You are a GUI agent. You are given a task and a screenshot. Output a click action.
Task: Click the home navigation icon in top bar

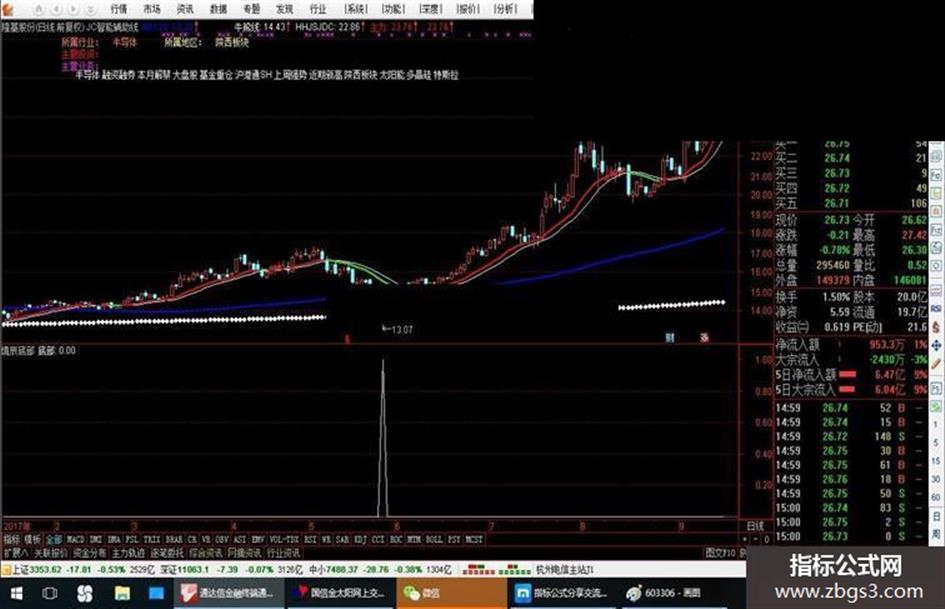[x=39, y=9]
